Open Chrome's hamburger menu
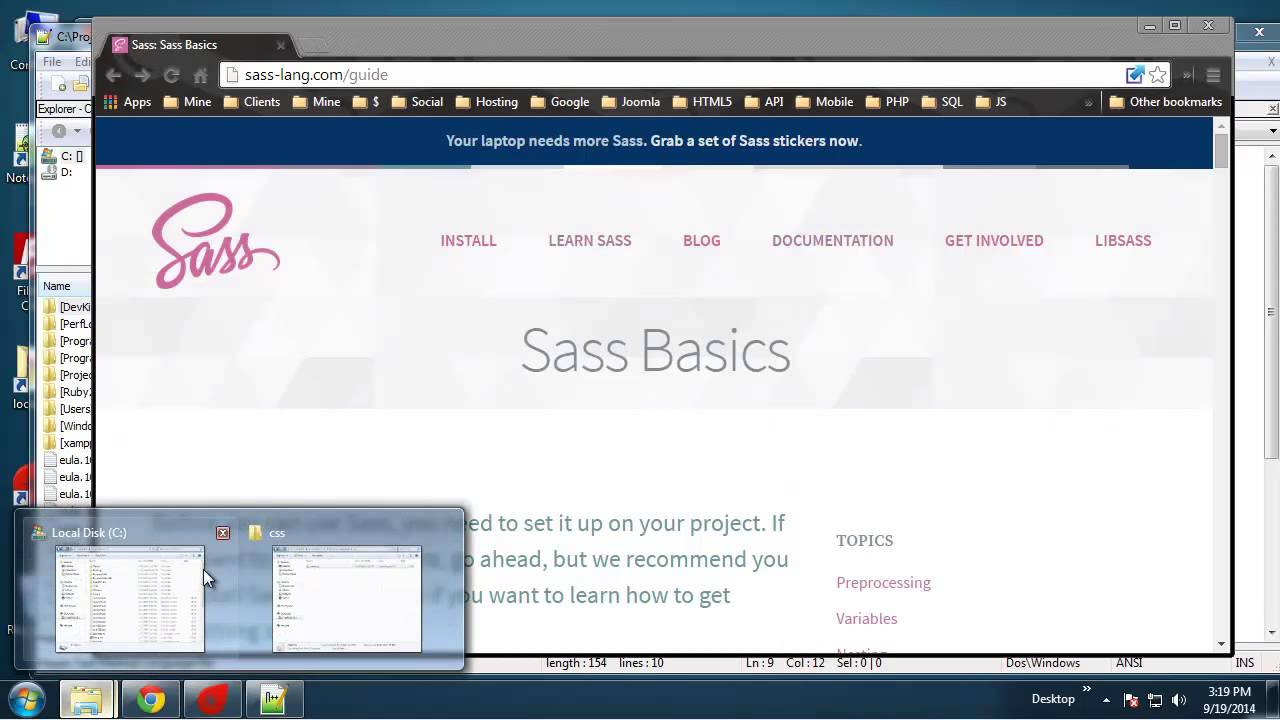The image size is (1280, 720). click(x=1213, y=75)
